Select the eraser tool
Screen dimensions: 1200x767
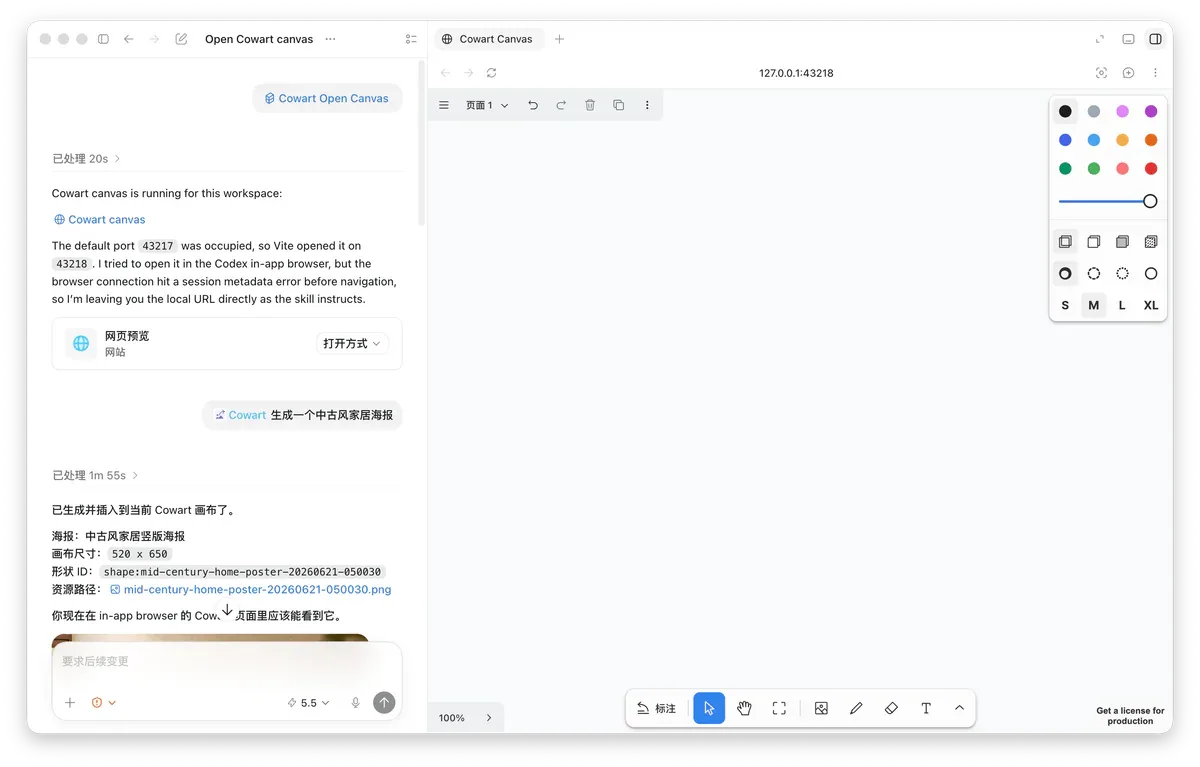pyautogui.click(x=891, y=708)
